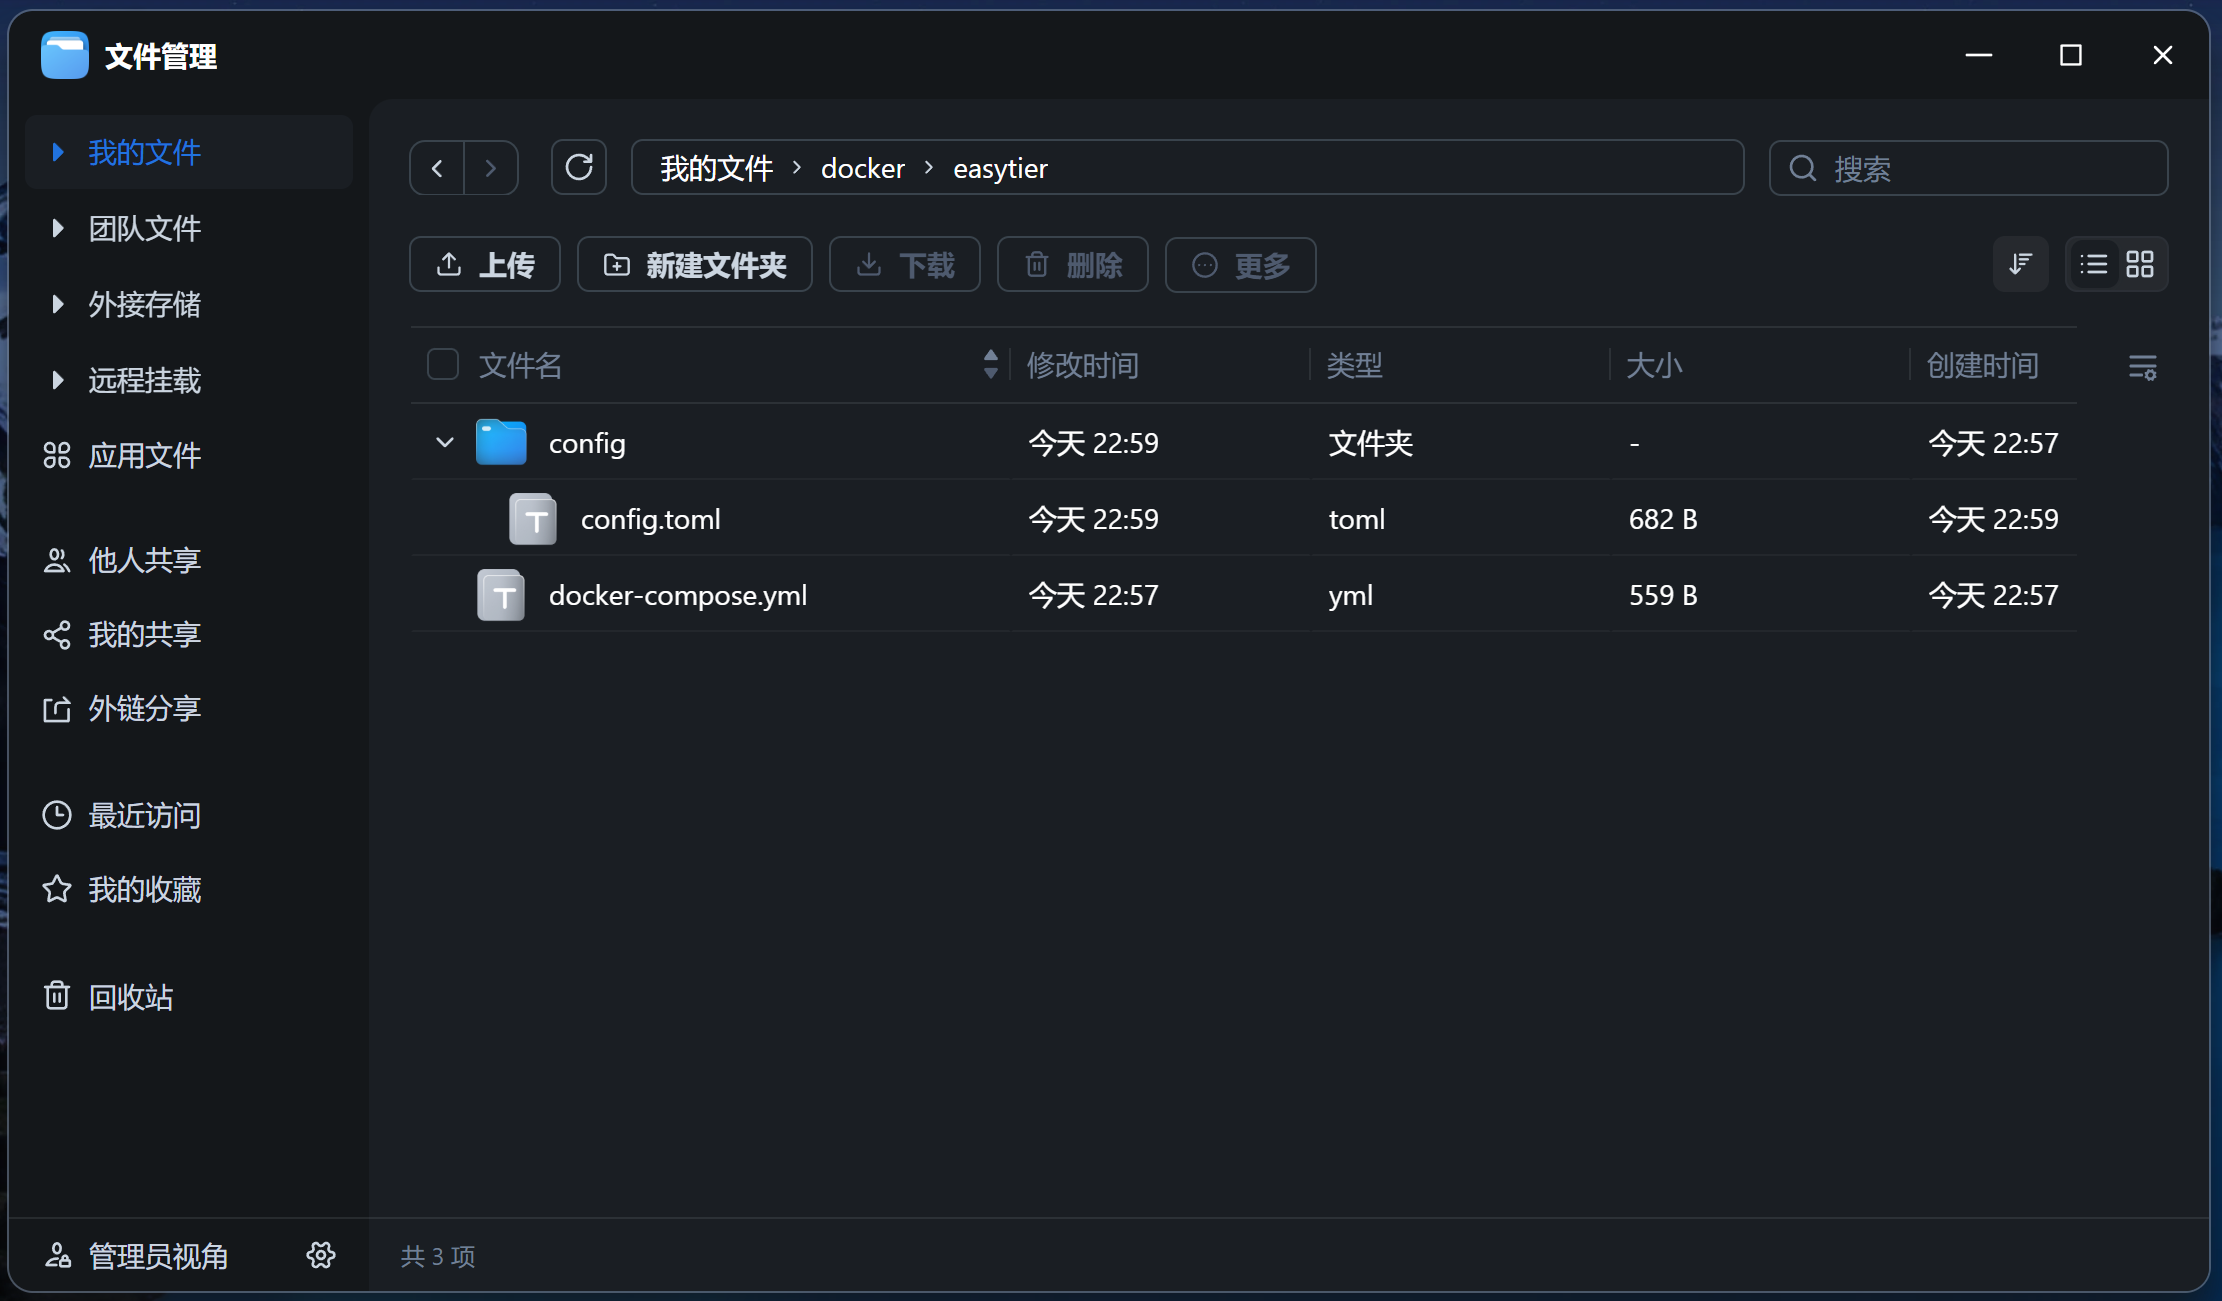The height and width of the screenshot is (1301, 2222).
Task: Click the sort order icon
Action: point(2021,264)
